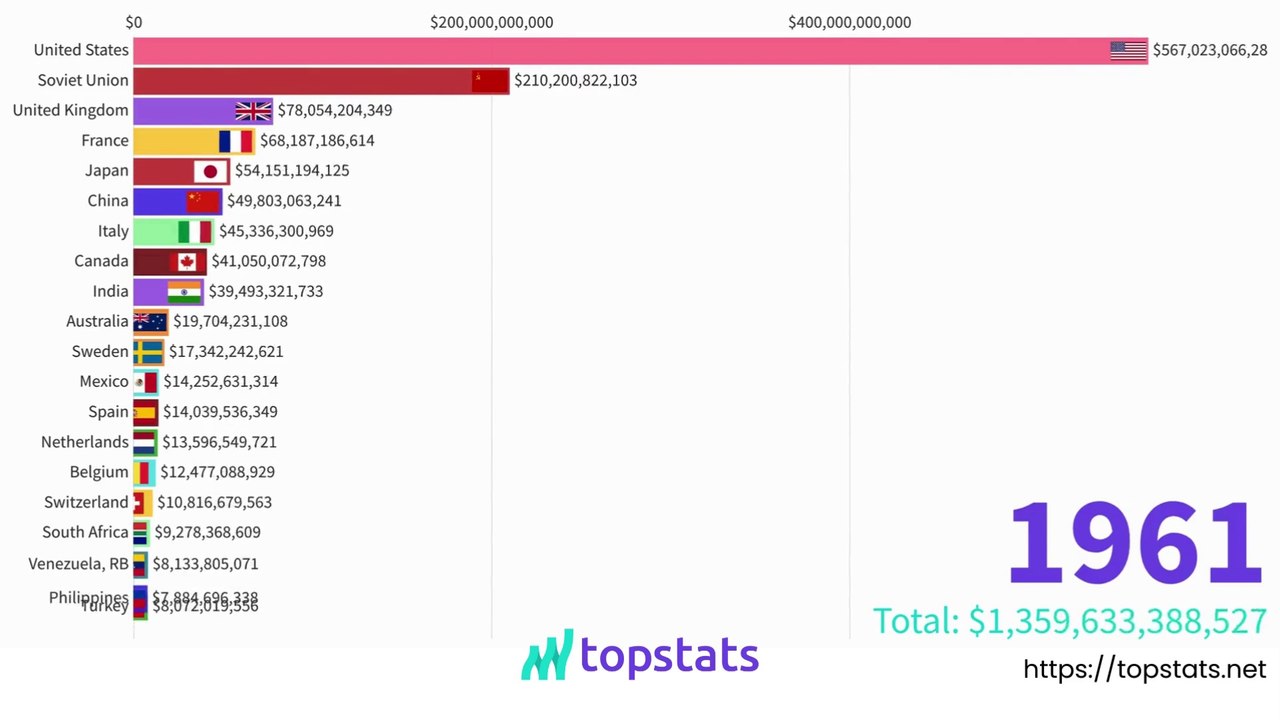Click the United Kingdom flag icon
The image size is (1280, 720).
coord(253,110)
